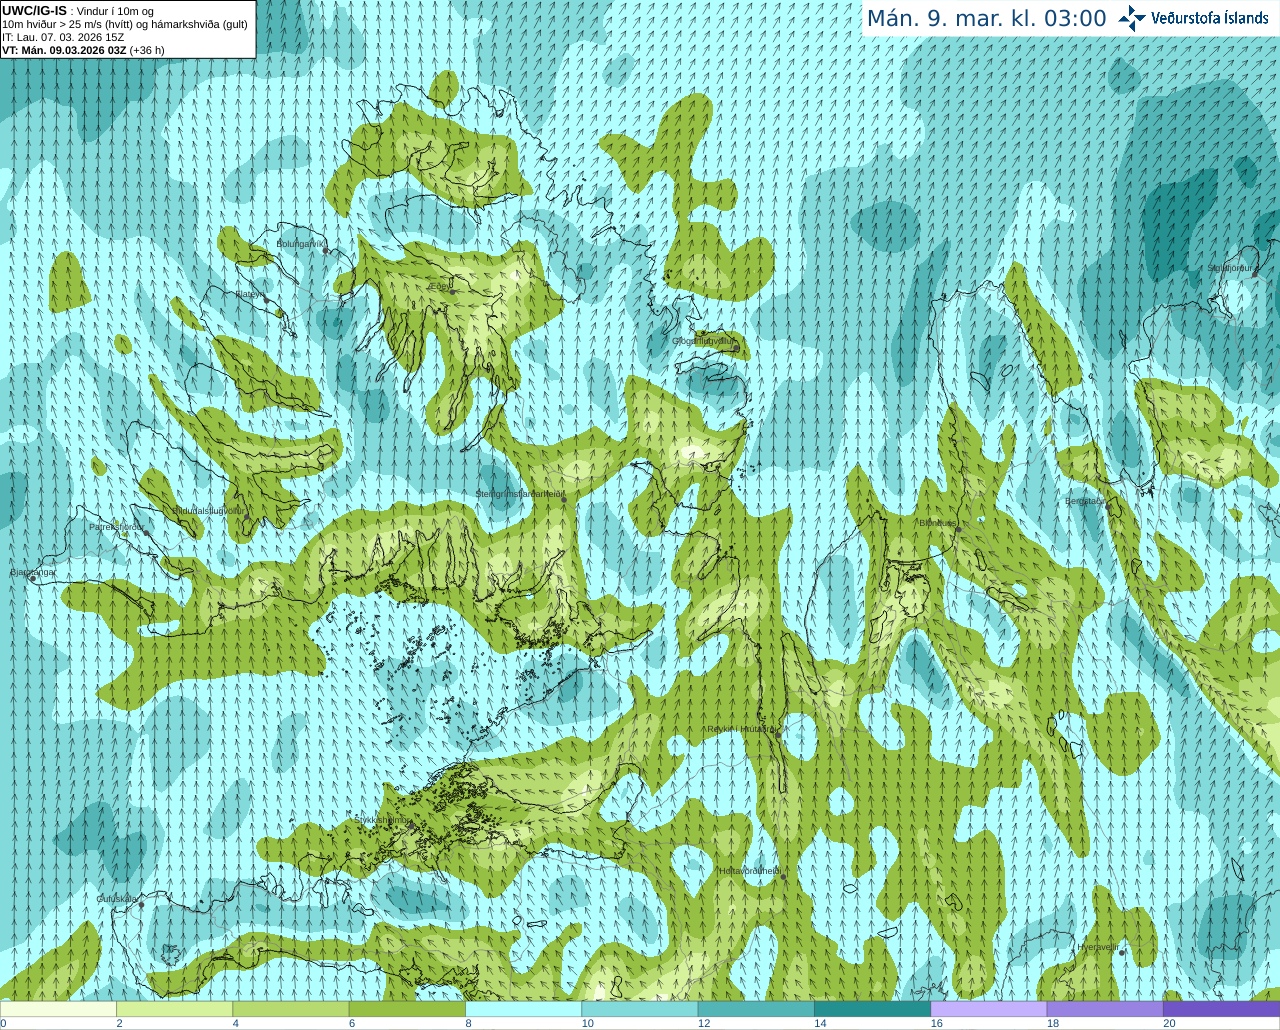The image size is (1280, 1030).
Task: Click the Steingrímsfjarðarheiði station marker dot
Action: (564, 501)
